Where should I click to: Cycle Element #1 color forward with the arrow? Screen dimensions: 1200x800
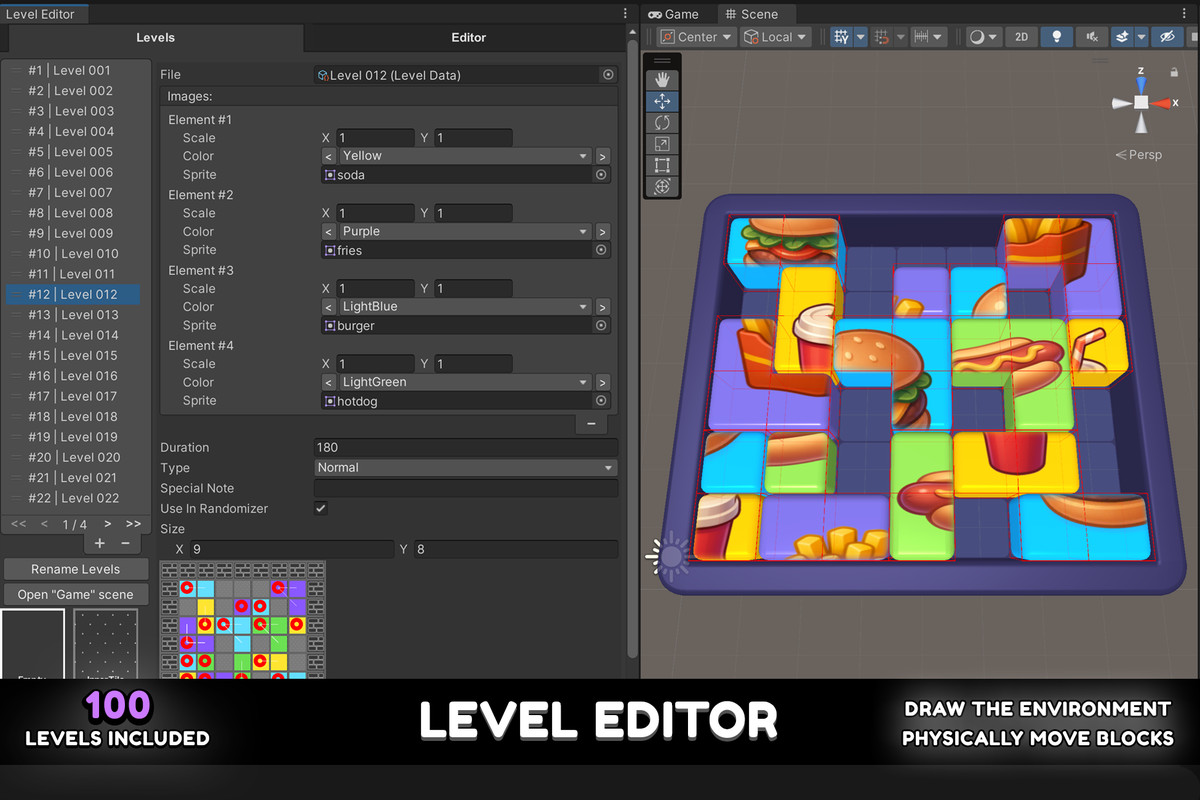point(600,156)
